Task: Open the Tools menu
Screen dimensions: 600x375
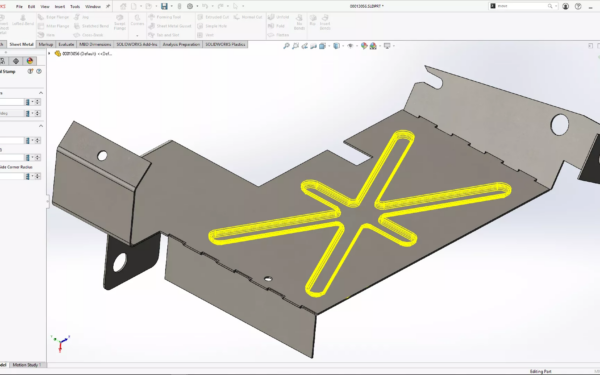Action: pyautogui.click(x=75, y=7)
